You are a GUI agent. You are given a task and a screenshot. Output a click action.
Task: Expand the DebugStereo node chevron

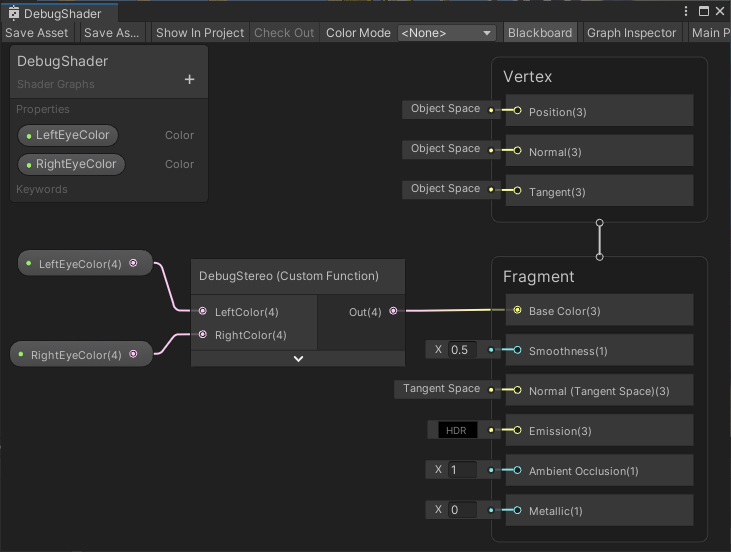point(298,359)
